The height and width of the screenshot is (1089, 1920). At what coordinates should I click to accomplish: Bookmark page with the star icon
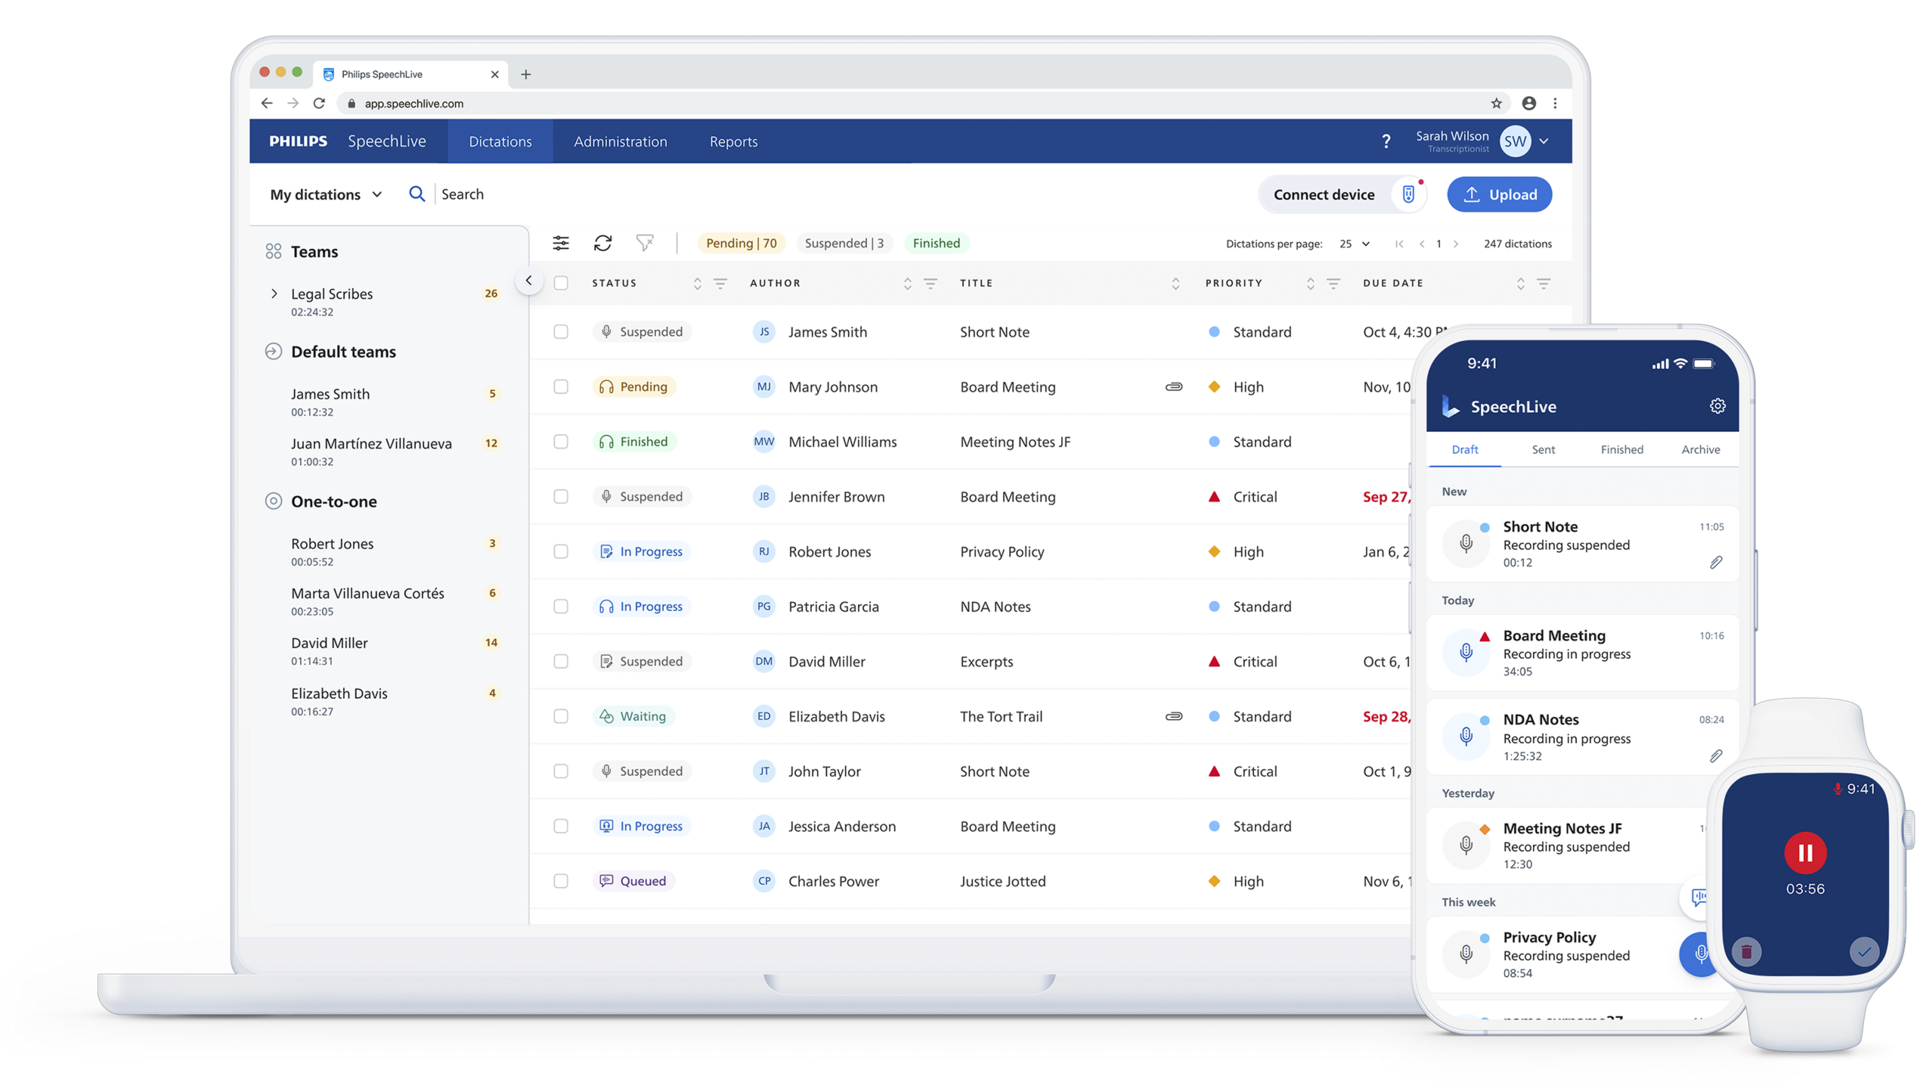(1497, 103)
